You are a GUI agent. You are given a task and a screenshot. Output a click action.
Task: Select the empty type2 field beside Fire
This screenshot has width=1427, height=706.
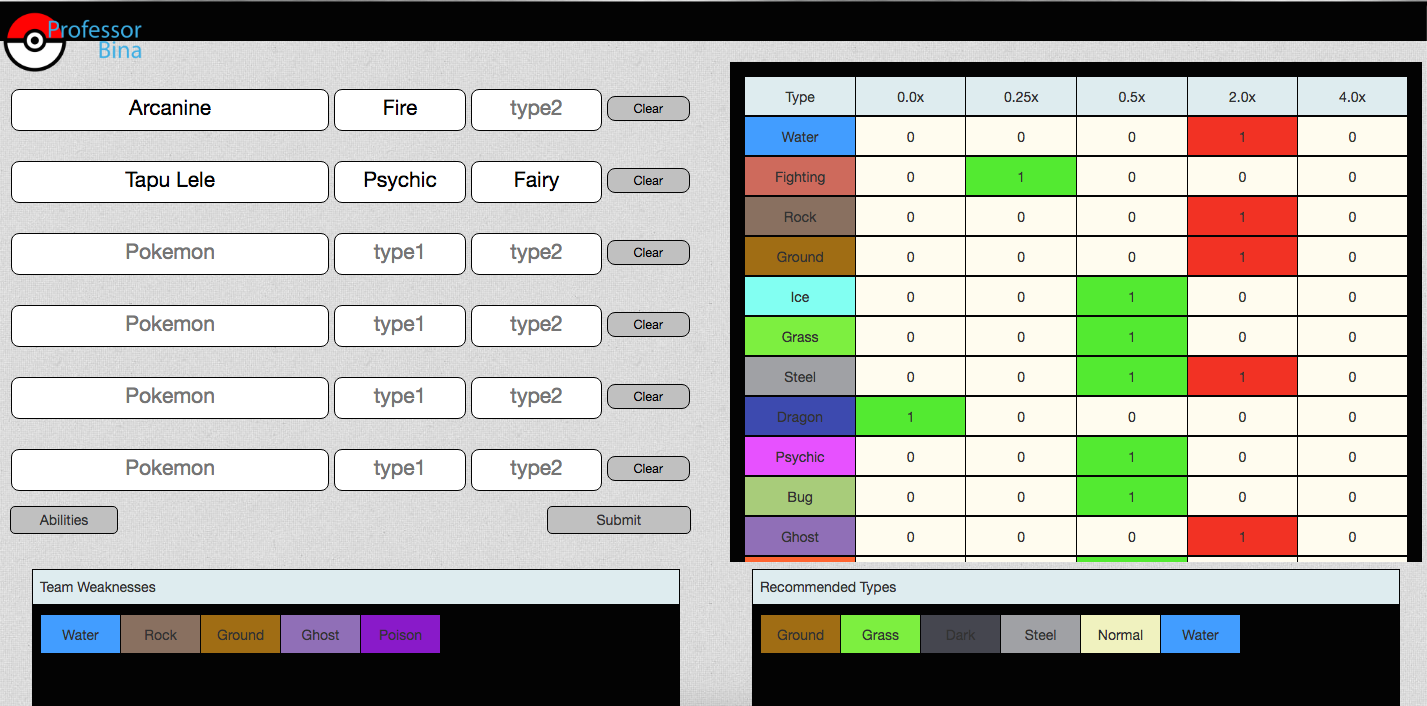[x=536, y=109]
